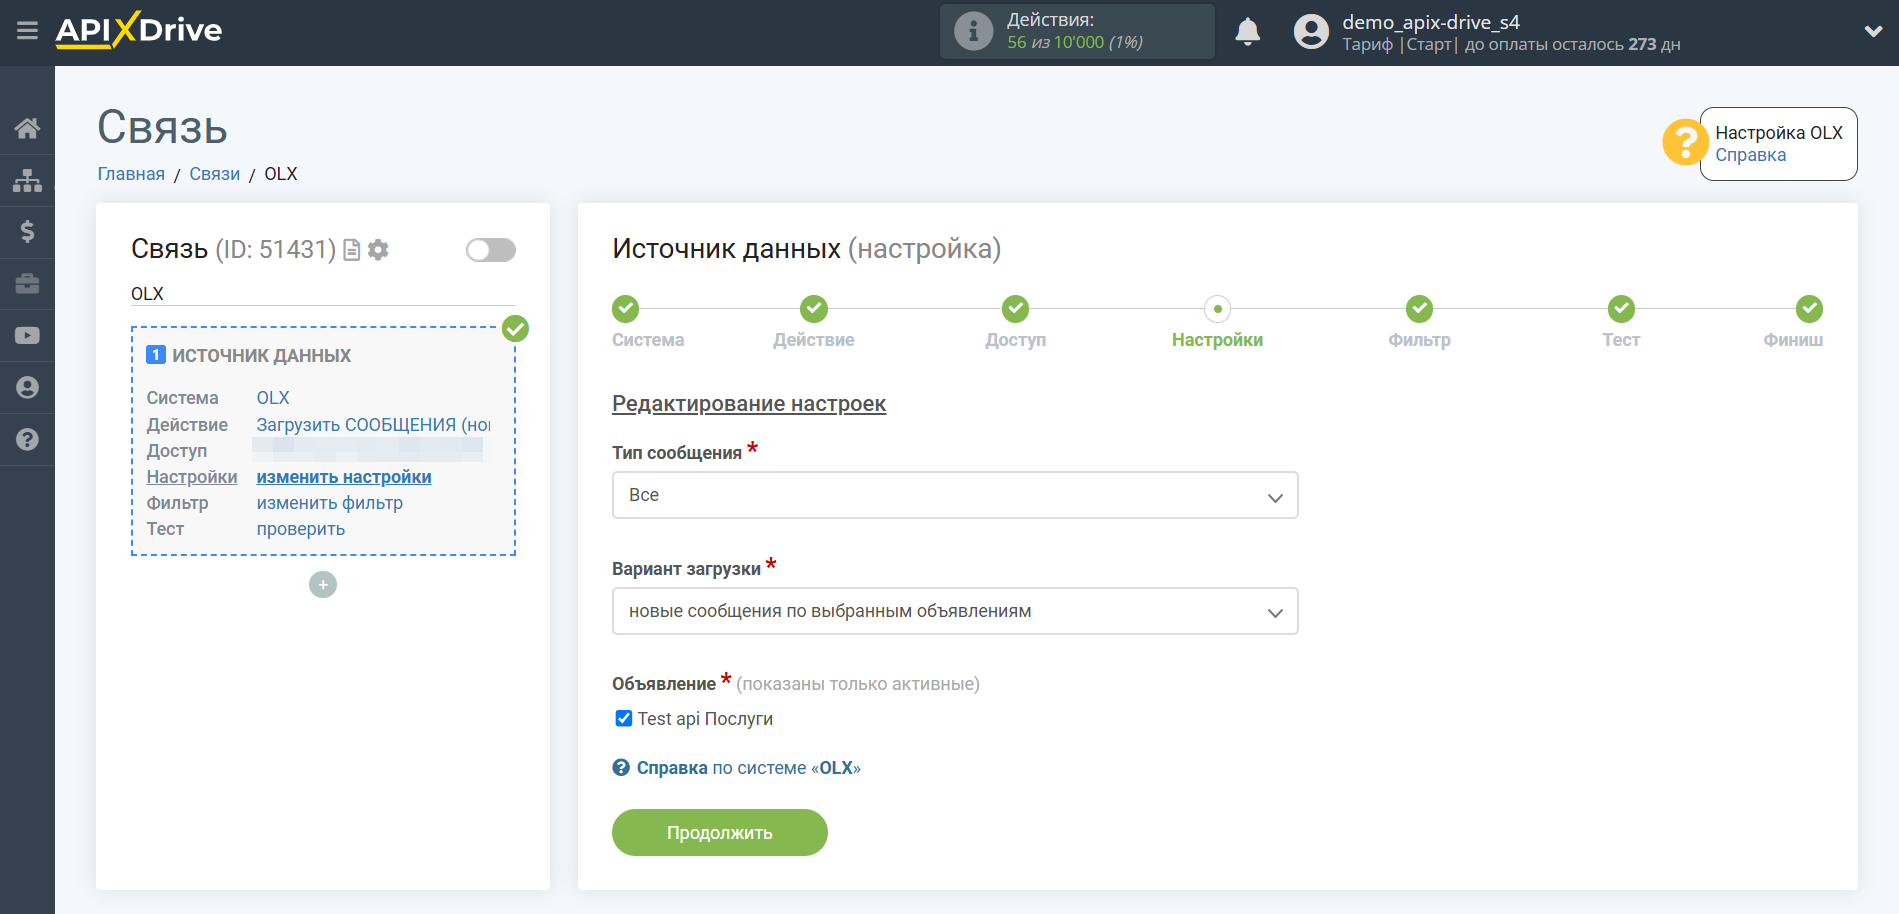Go to the Финиш step

[x=1809, y=309]
